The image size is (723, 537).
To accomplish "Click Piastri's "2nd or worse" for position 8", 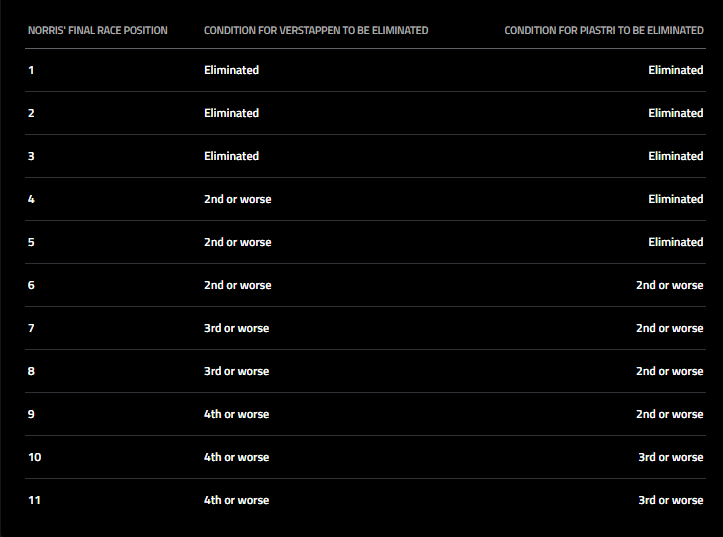I will pyautogui.click(x=669, y=371).
